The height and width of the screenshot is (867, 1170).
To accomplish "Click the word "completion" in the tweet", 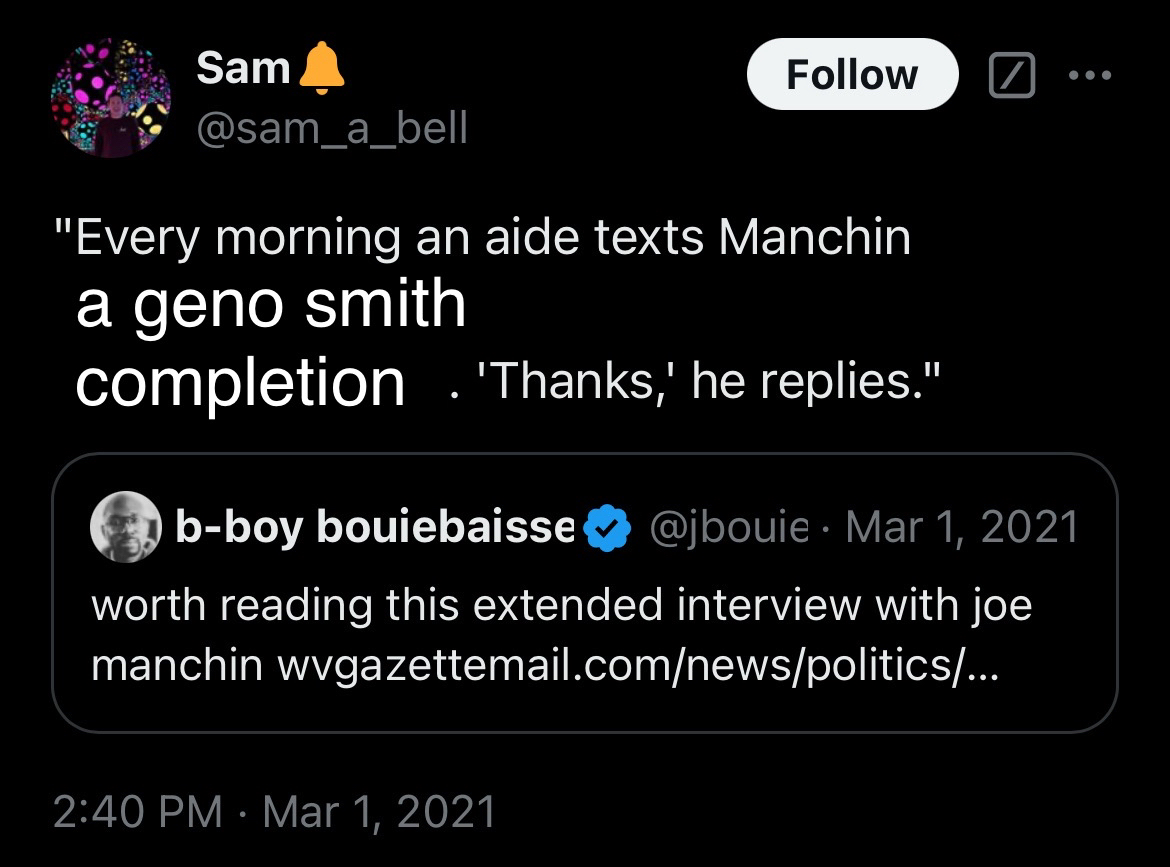I will [x=240, y=381].
